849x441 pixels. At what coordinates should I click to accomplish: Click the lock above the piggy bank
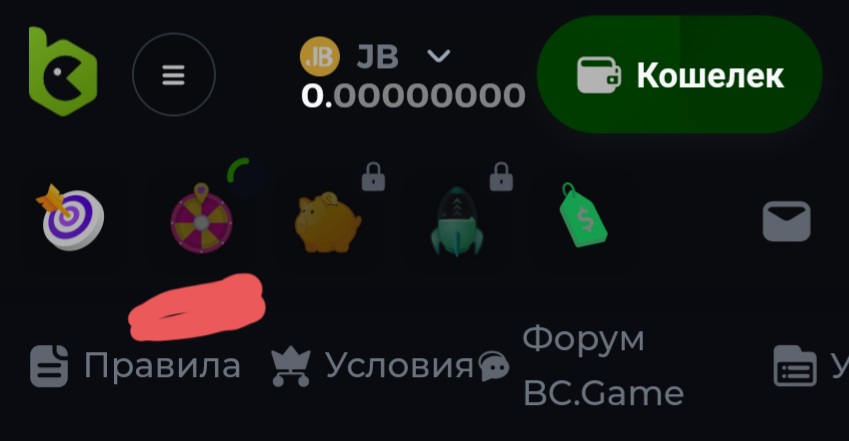tap(374, 177)
